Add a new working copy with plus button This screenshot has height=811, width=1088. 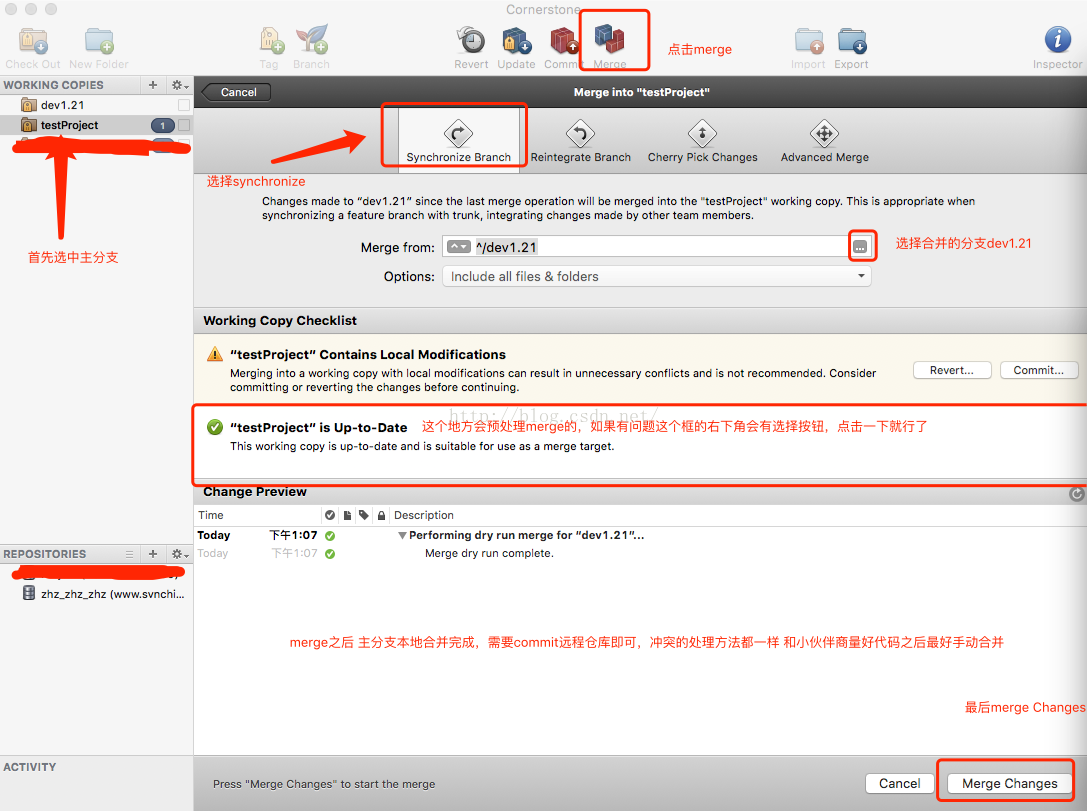tap(153, 85)
